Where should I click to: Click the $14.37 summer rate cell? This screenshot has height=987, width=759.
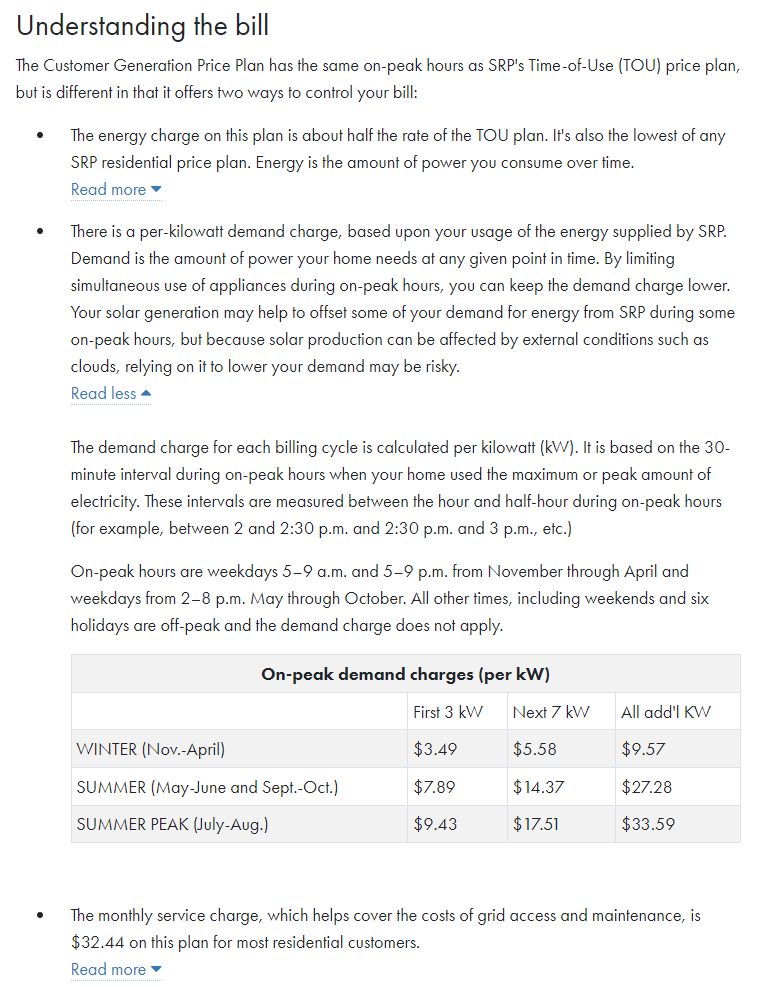538,787
